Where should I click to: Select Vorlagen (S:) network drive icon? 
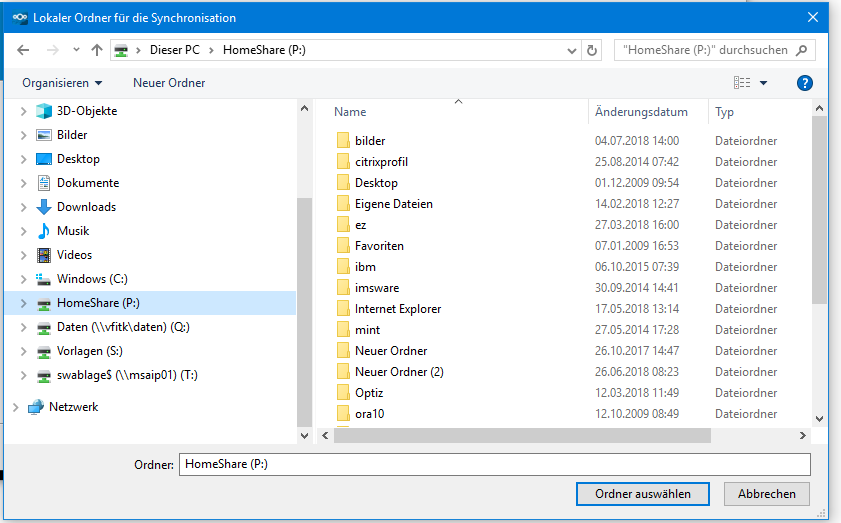click(x=44, y=352)
